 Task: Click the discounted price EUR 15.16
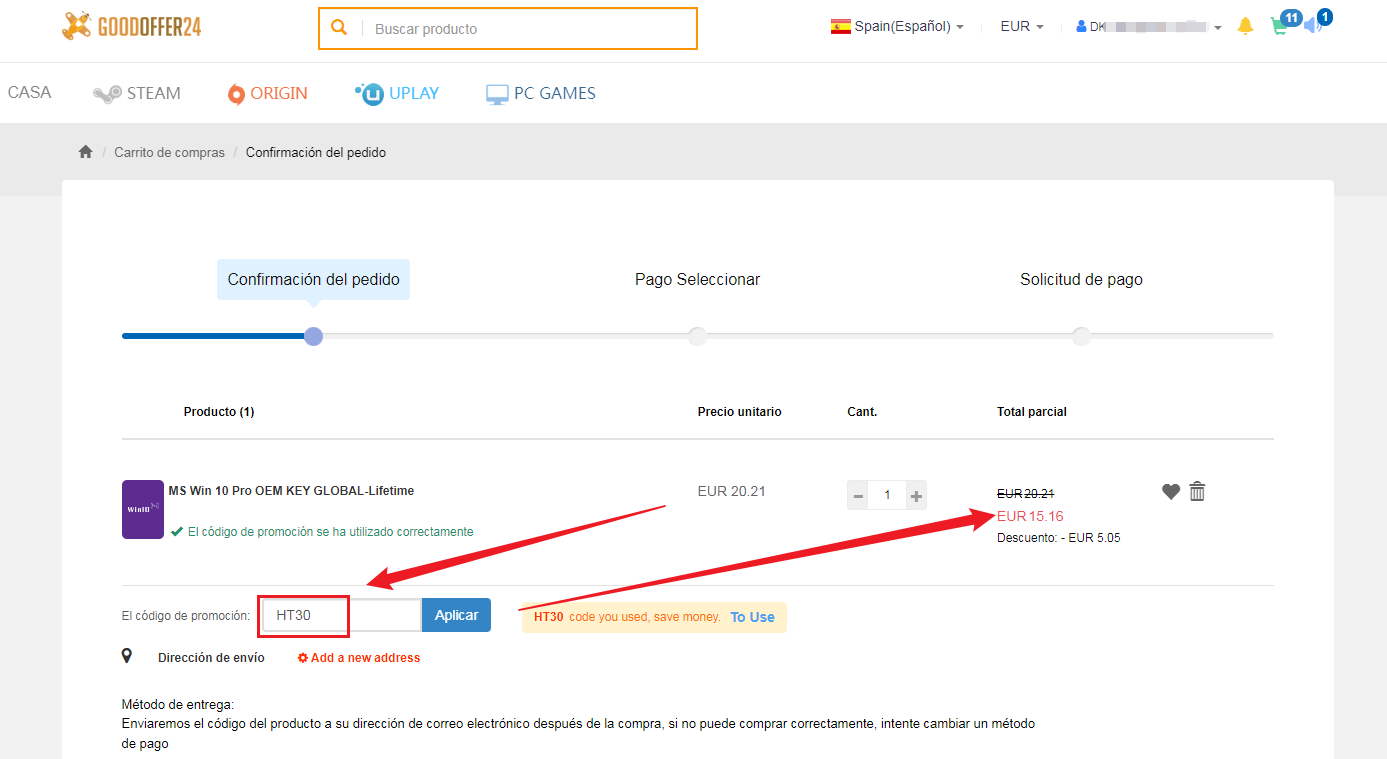pyautogui.click(x=1030, y=516)
